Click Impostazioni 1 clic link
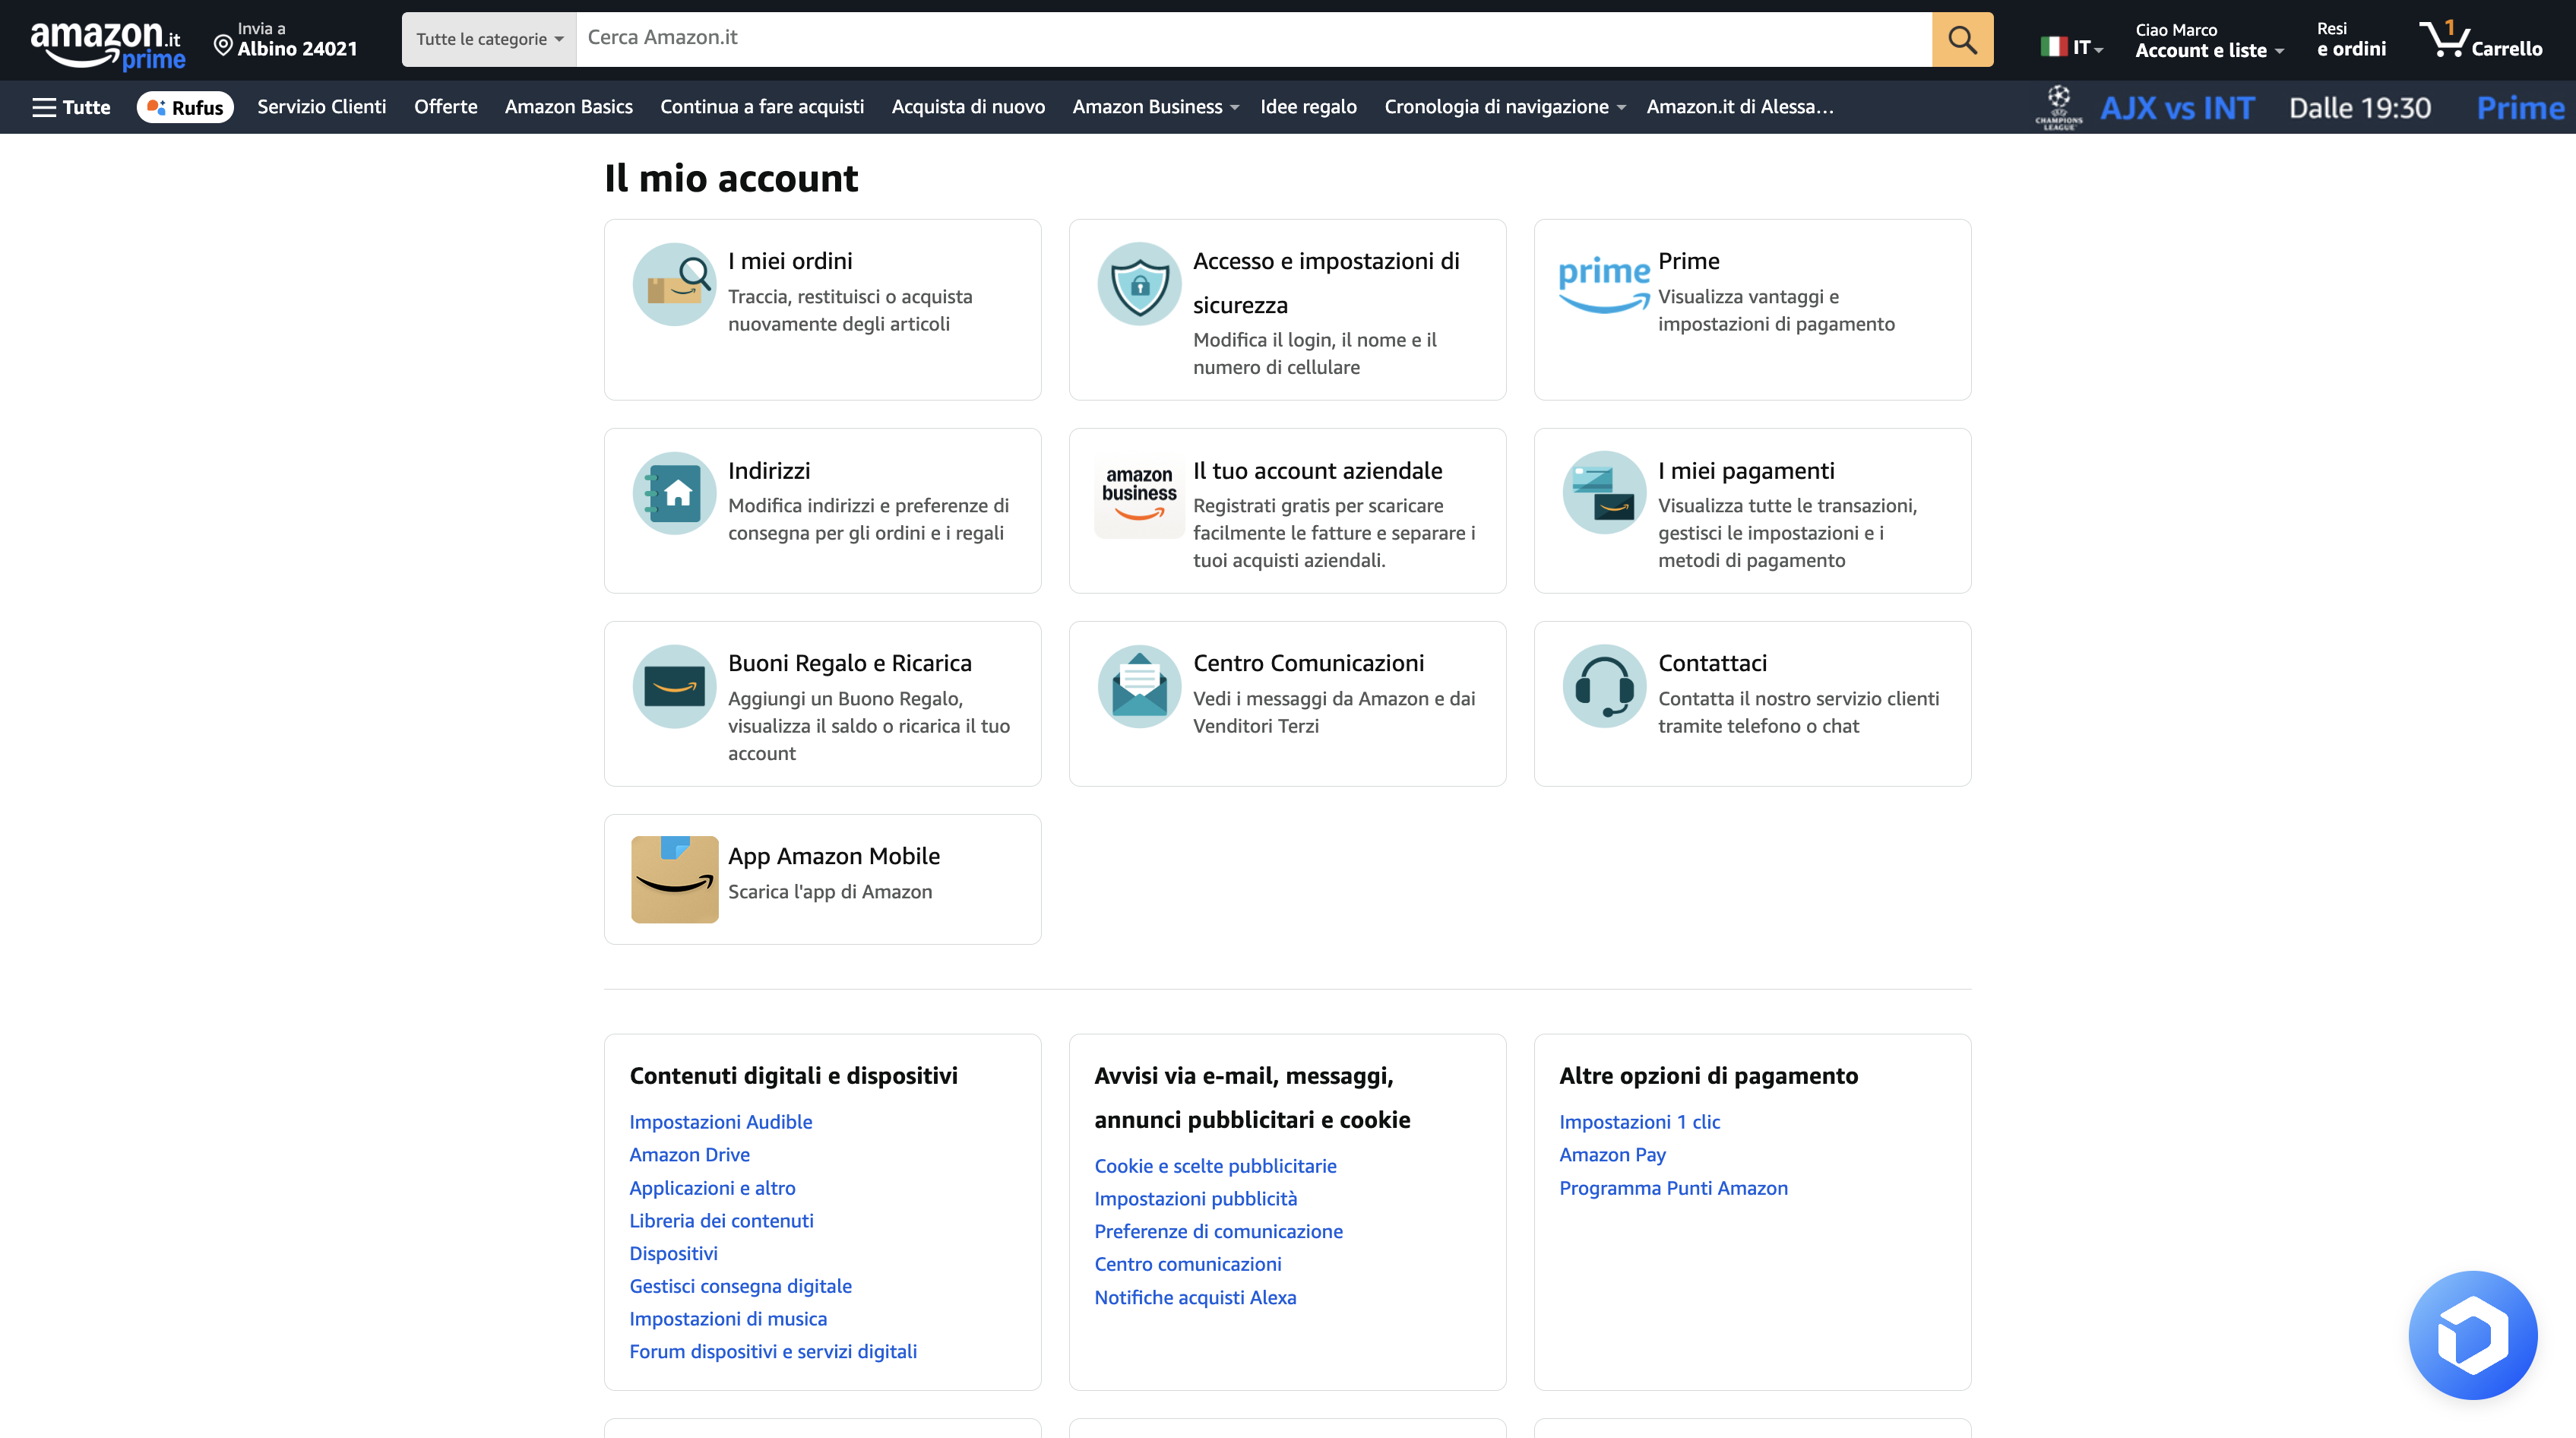This screenshot has width=2576, height=1438. (1639, 1122)
